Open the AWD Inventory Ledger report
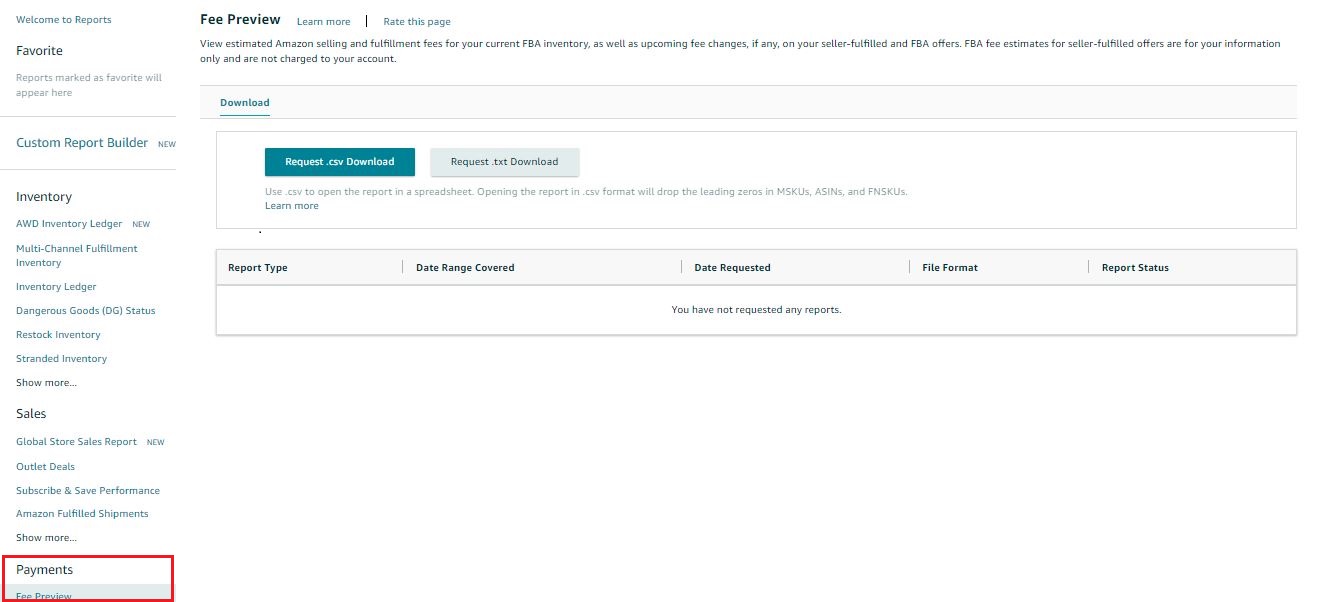This screenshot has height=602, width=1330. [69, 223]
